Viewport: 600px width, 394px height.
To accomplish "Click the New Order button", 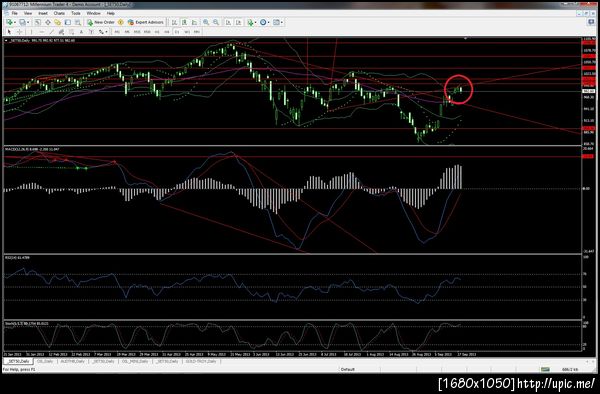I will pos(101,23).
